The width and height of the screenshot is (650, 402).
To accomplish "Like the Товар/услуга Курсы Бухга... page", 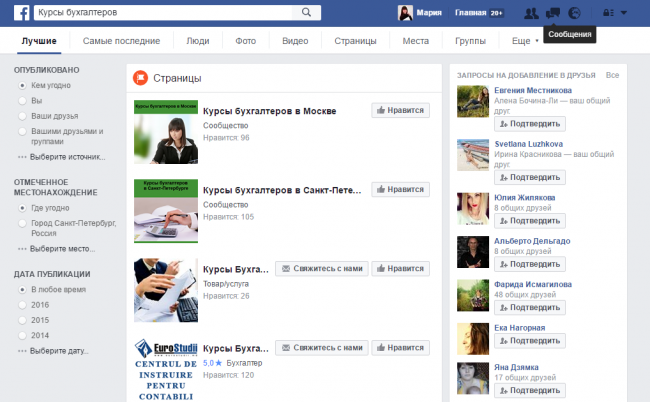I will point(400,269).
